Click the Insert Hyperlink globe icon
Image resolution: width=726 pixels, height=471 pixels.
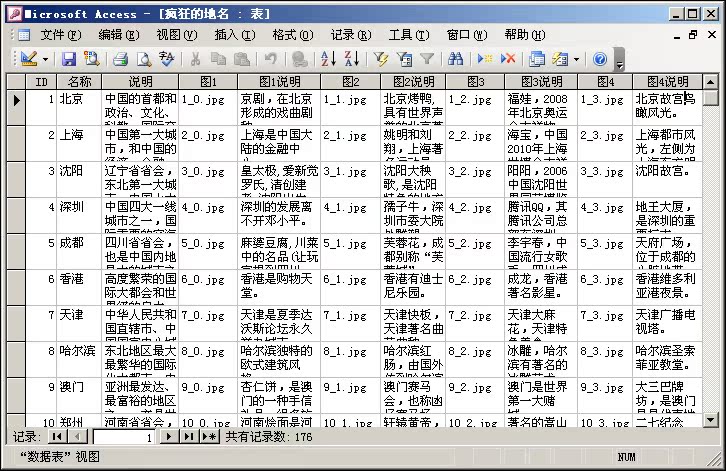click(300, 59)
